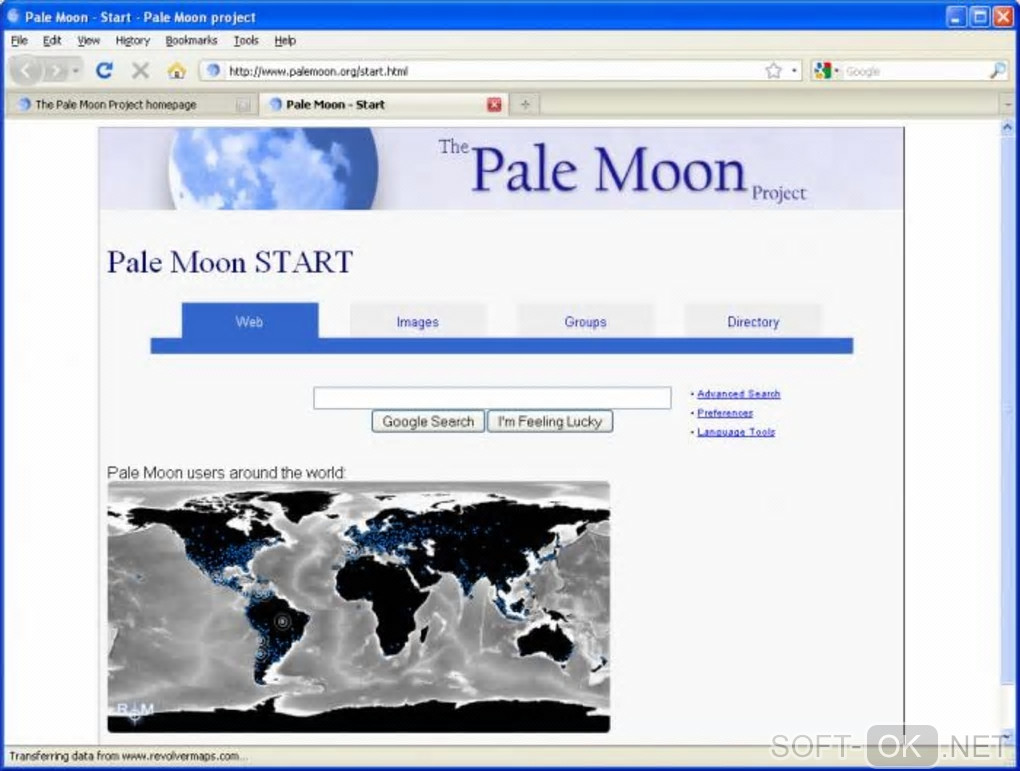Open the Bookmarks menu
This screenshot has width=1020, height=771.
[x=191, y=40]
